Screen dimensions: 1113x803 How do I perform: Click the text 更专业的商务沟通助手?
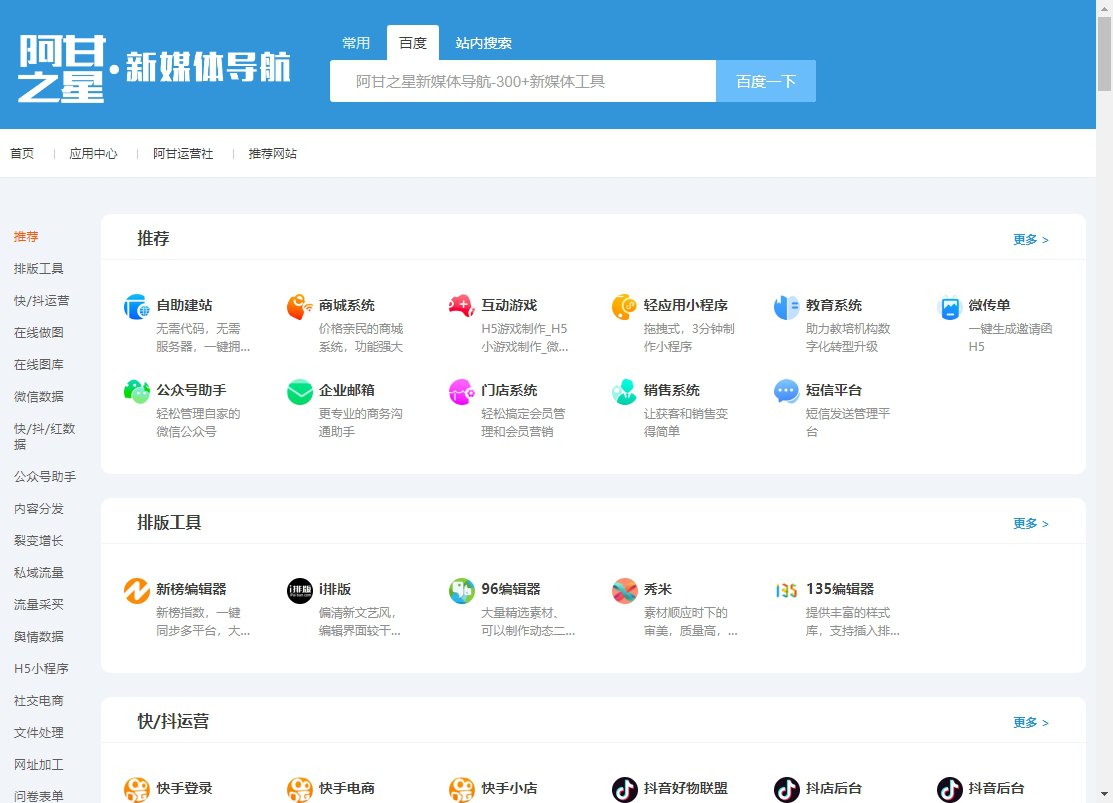coord(361,422)
